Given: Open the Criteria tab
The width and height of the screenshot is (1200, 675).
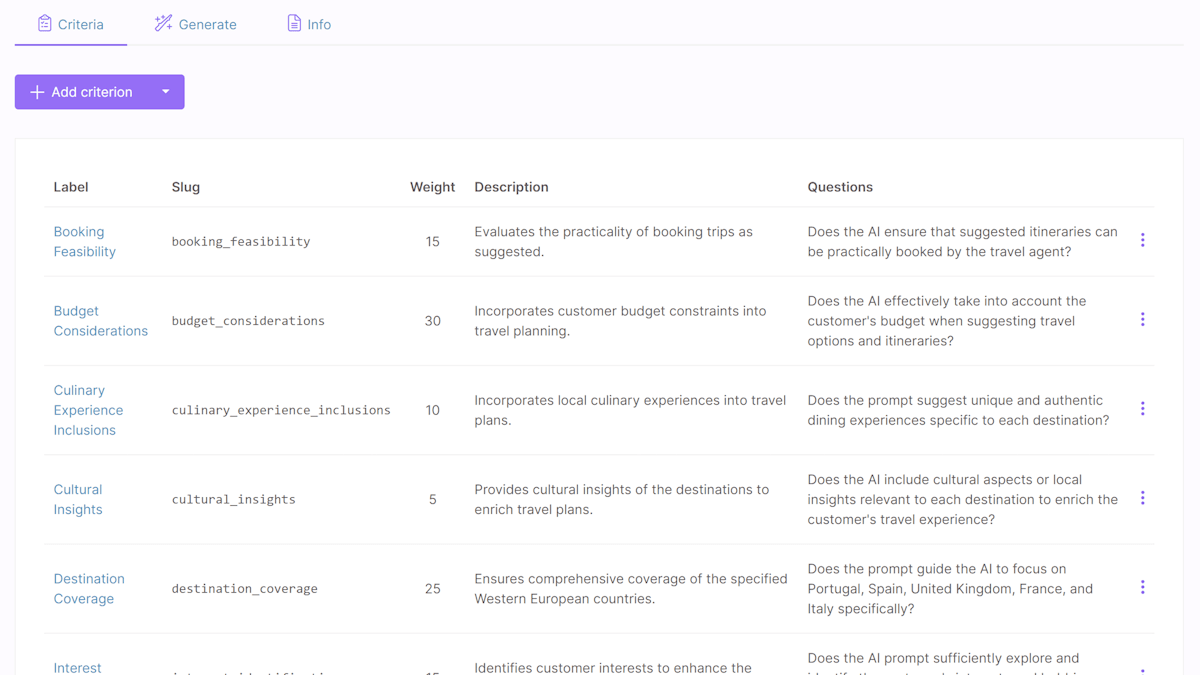Looking at the screenshot, I should point(71,24).
